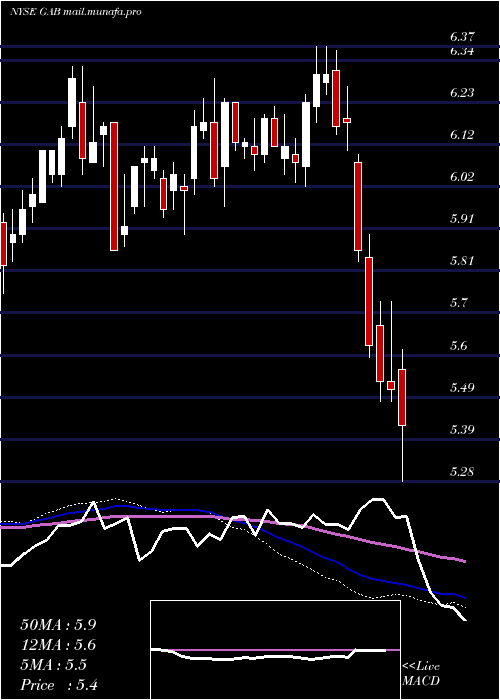This screenshot has width=500, height=700.
Task: Select the 5.91 price axis label
Action: coord(462,219)
